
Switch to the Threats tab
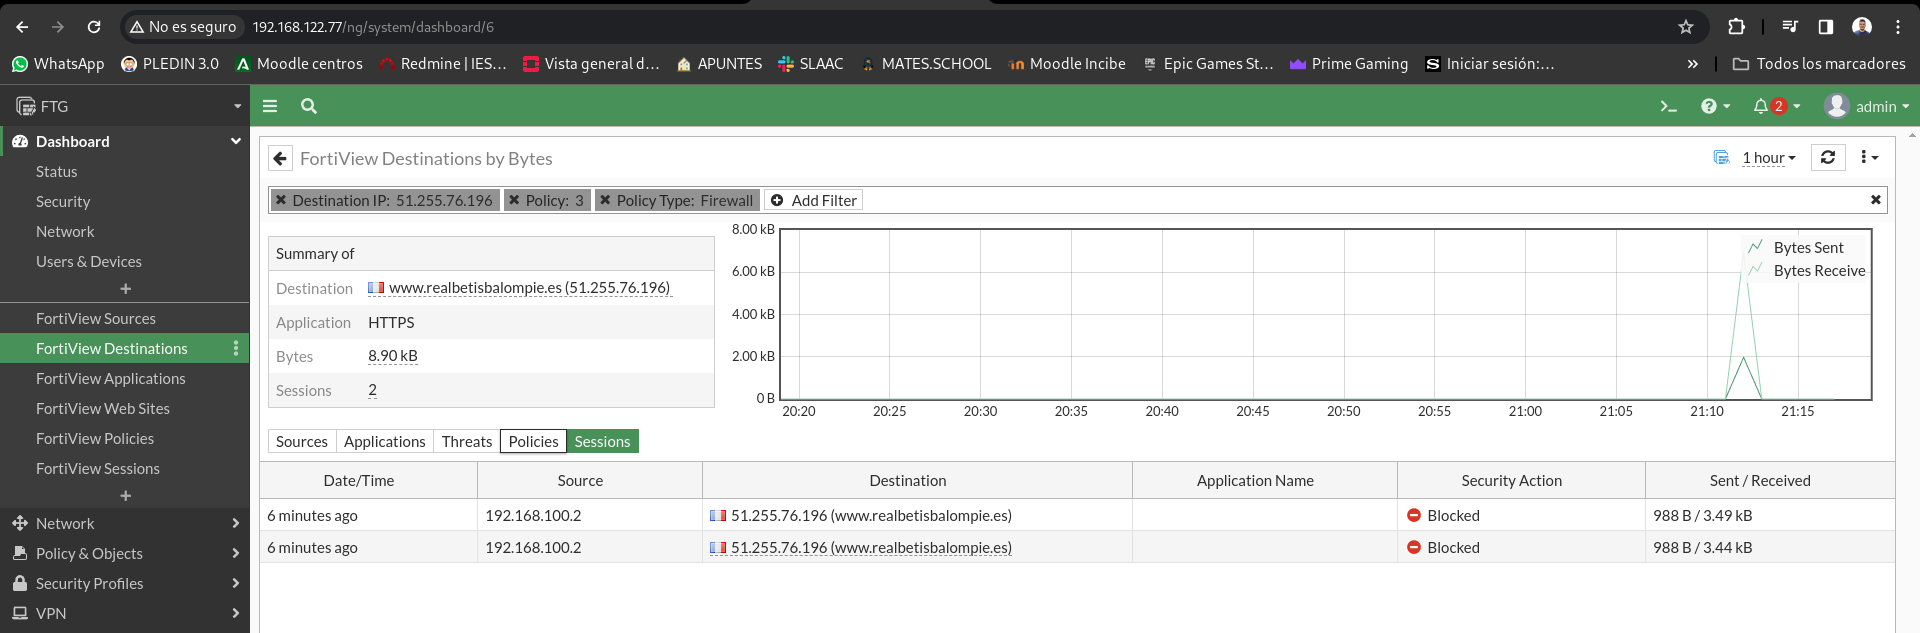(x=467, y=442)
